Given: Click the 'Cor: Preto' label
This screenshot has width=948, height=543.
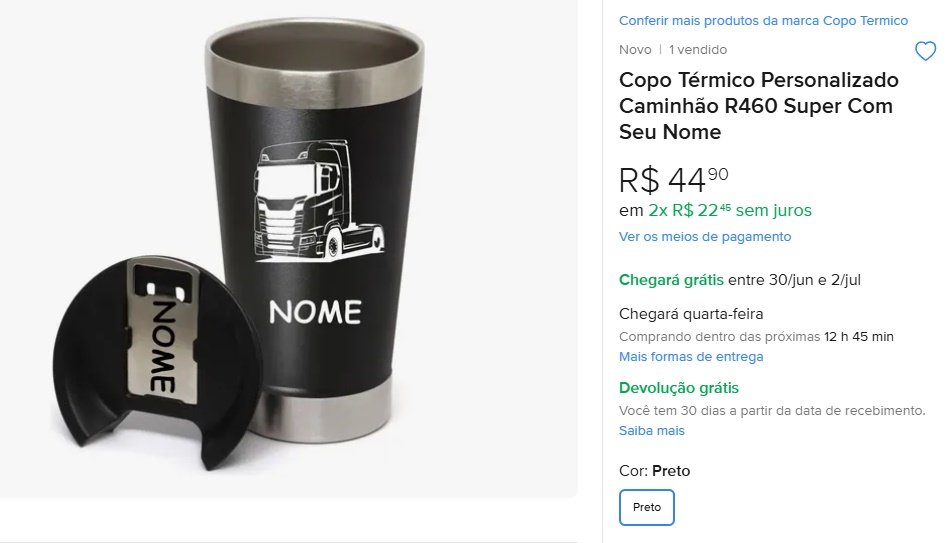Looking at the screenshot, I should [654, 471].
